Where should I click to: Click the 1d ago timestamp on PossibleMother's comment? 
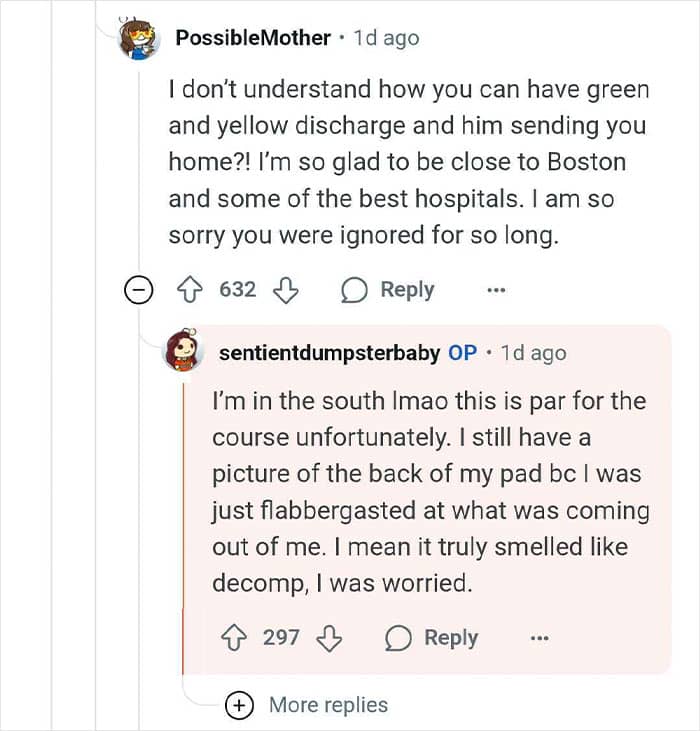click(386, 38)
